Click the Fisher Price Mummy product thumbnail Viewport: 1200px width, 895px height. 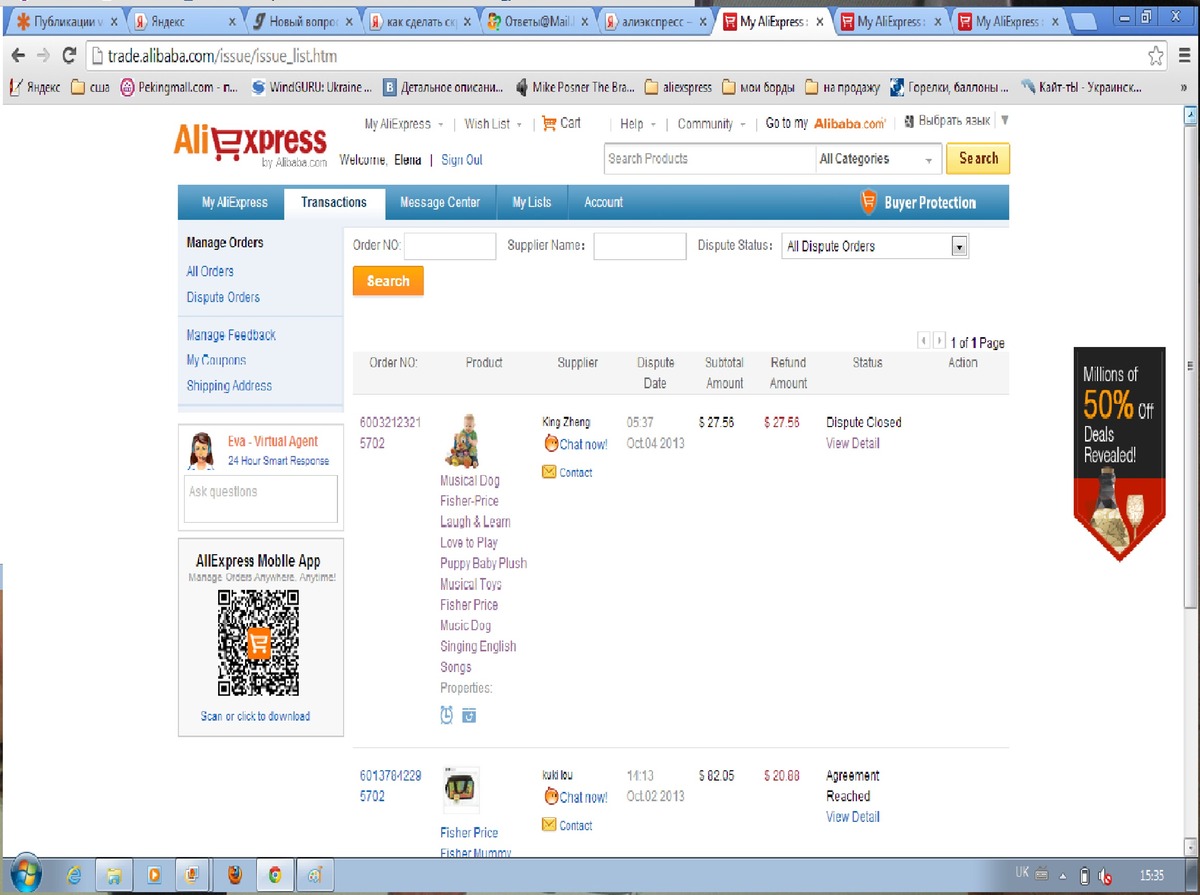[461, 790]
